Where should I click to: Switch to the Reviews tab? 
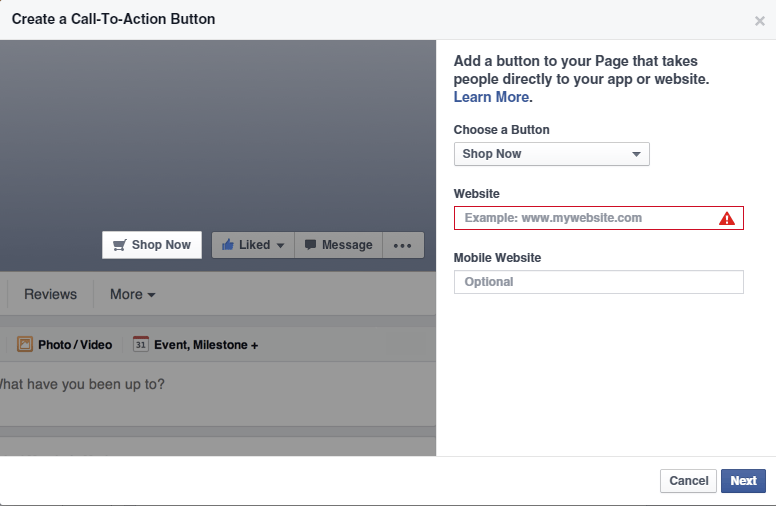point(50,294)
